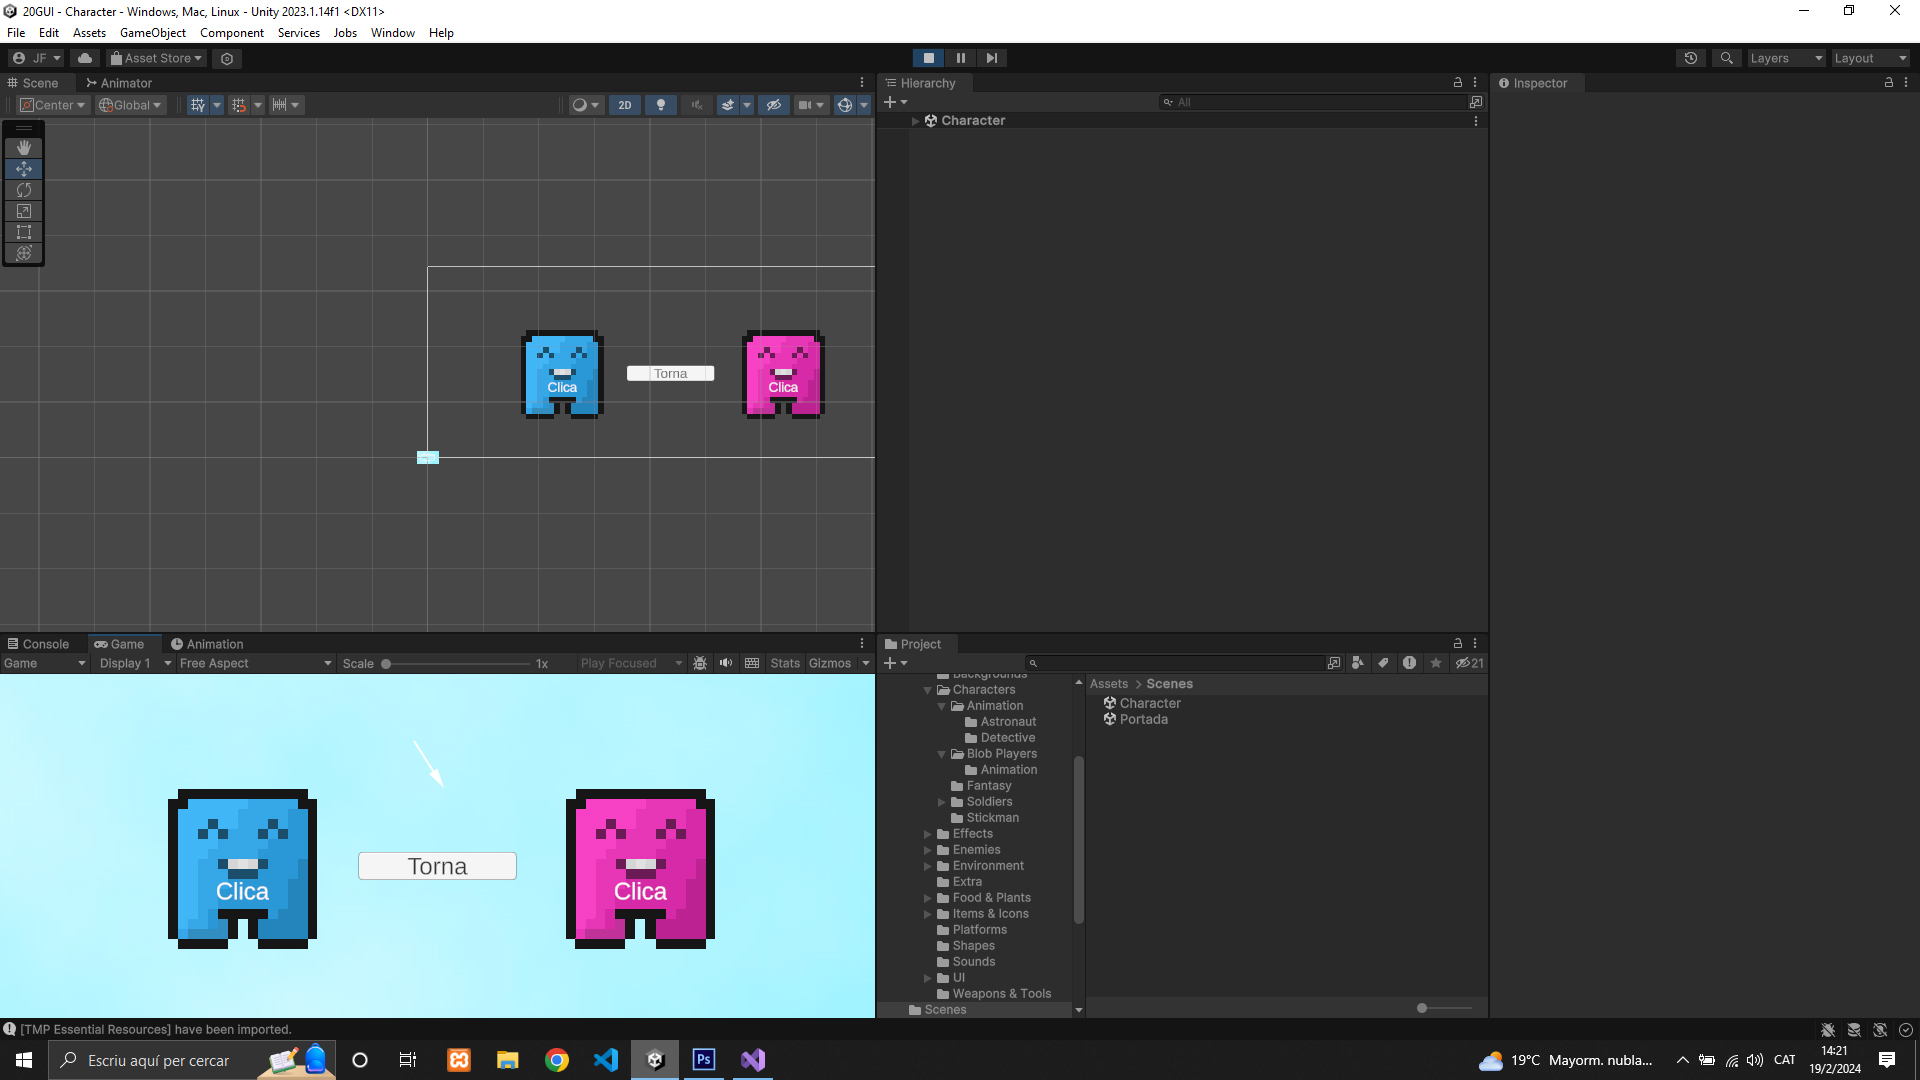The width and height of the screenshot is (1920, 1080).
Task: Toggle scene lighting bulb button
Action: [x=660, y=105]
